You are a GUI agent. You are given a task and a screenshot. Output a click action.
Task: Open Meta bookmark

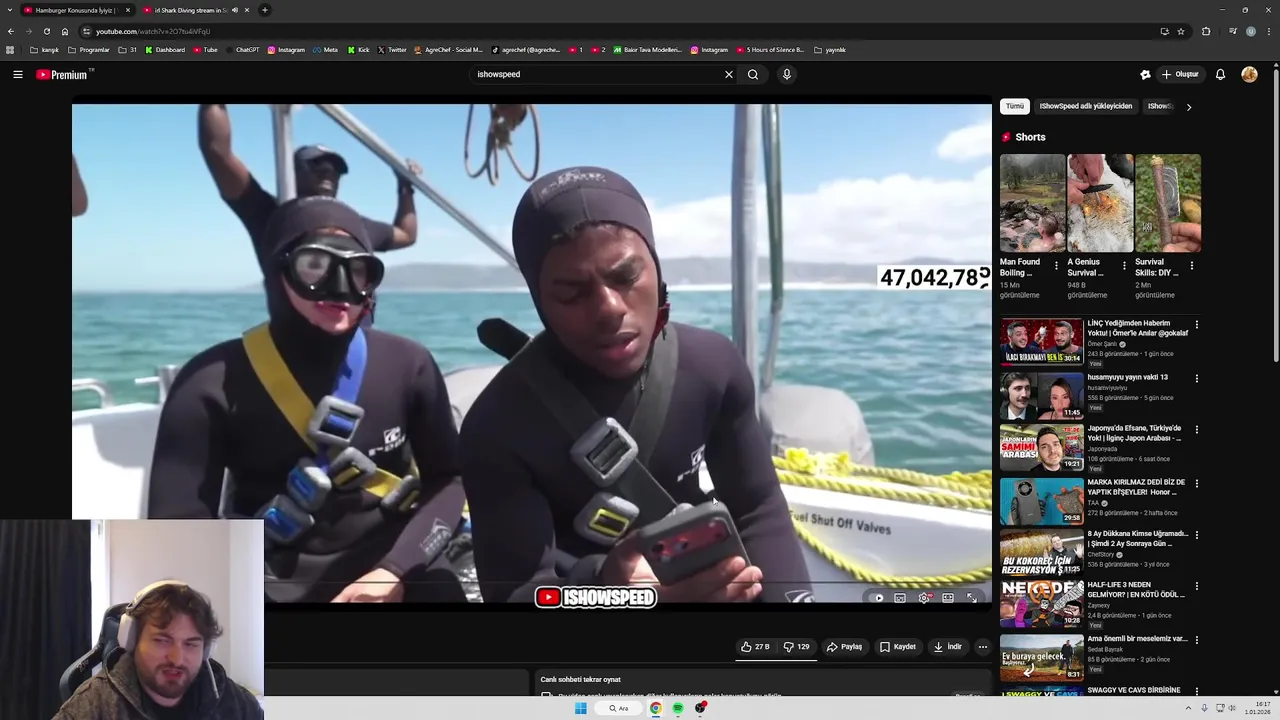(x=326, y=50)
